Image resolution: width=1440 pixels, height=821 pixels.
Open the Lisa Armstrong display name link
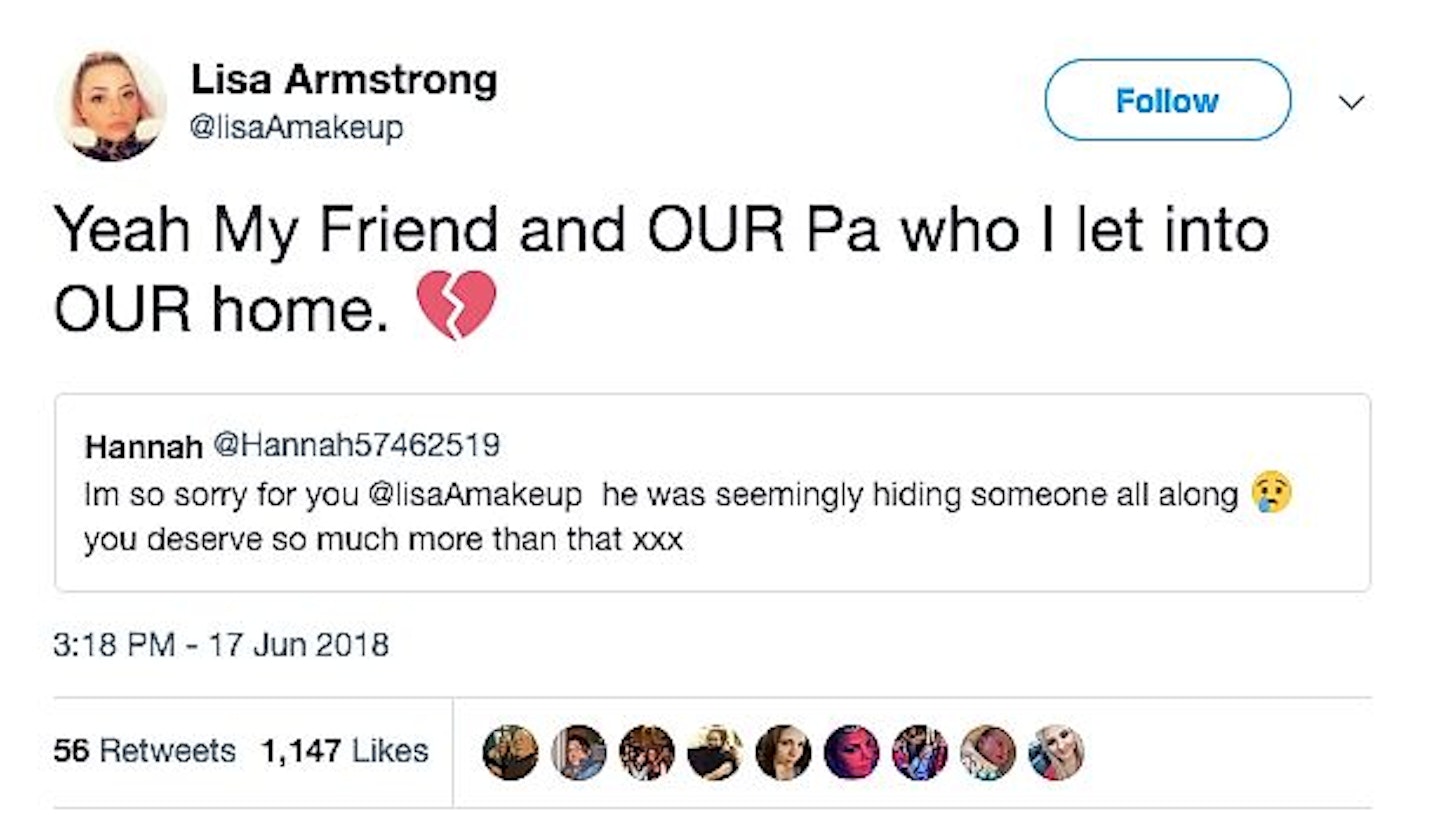tap(343, 80)
